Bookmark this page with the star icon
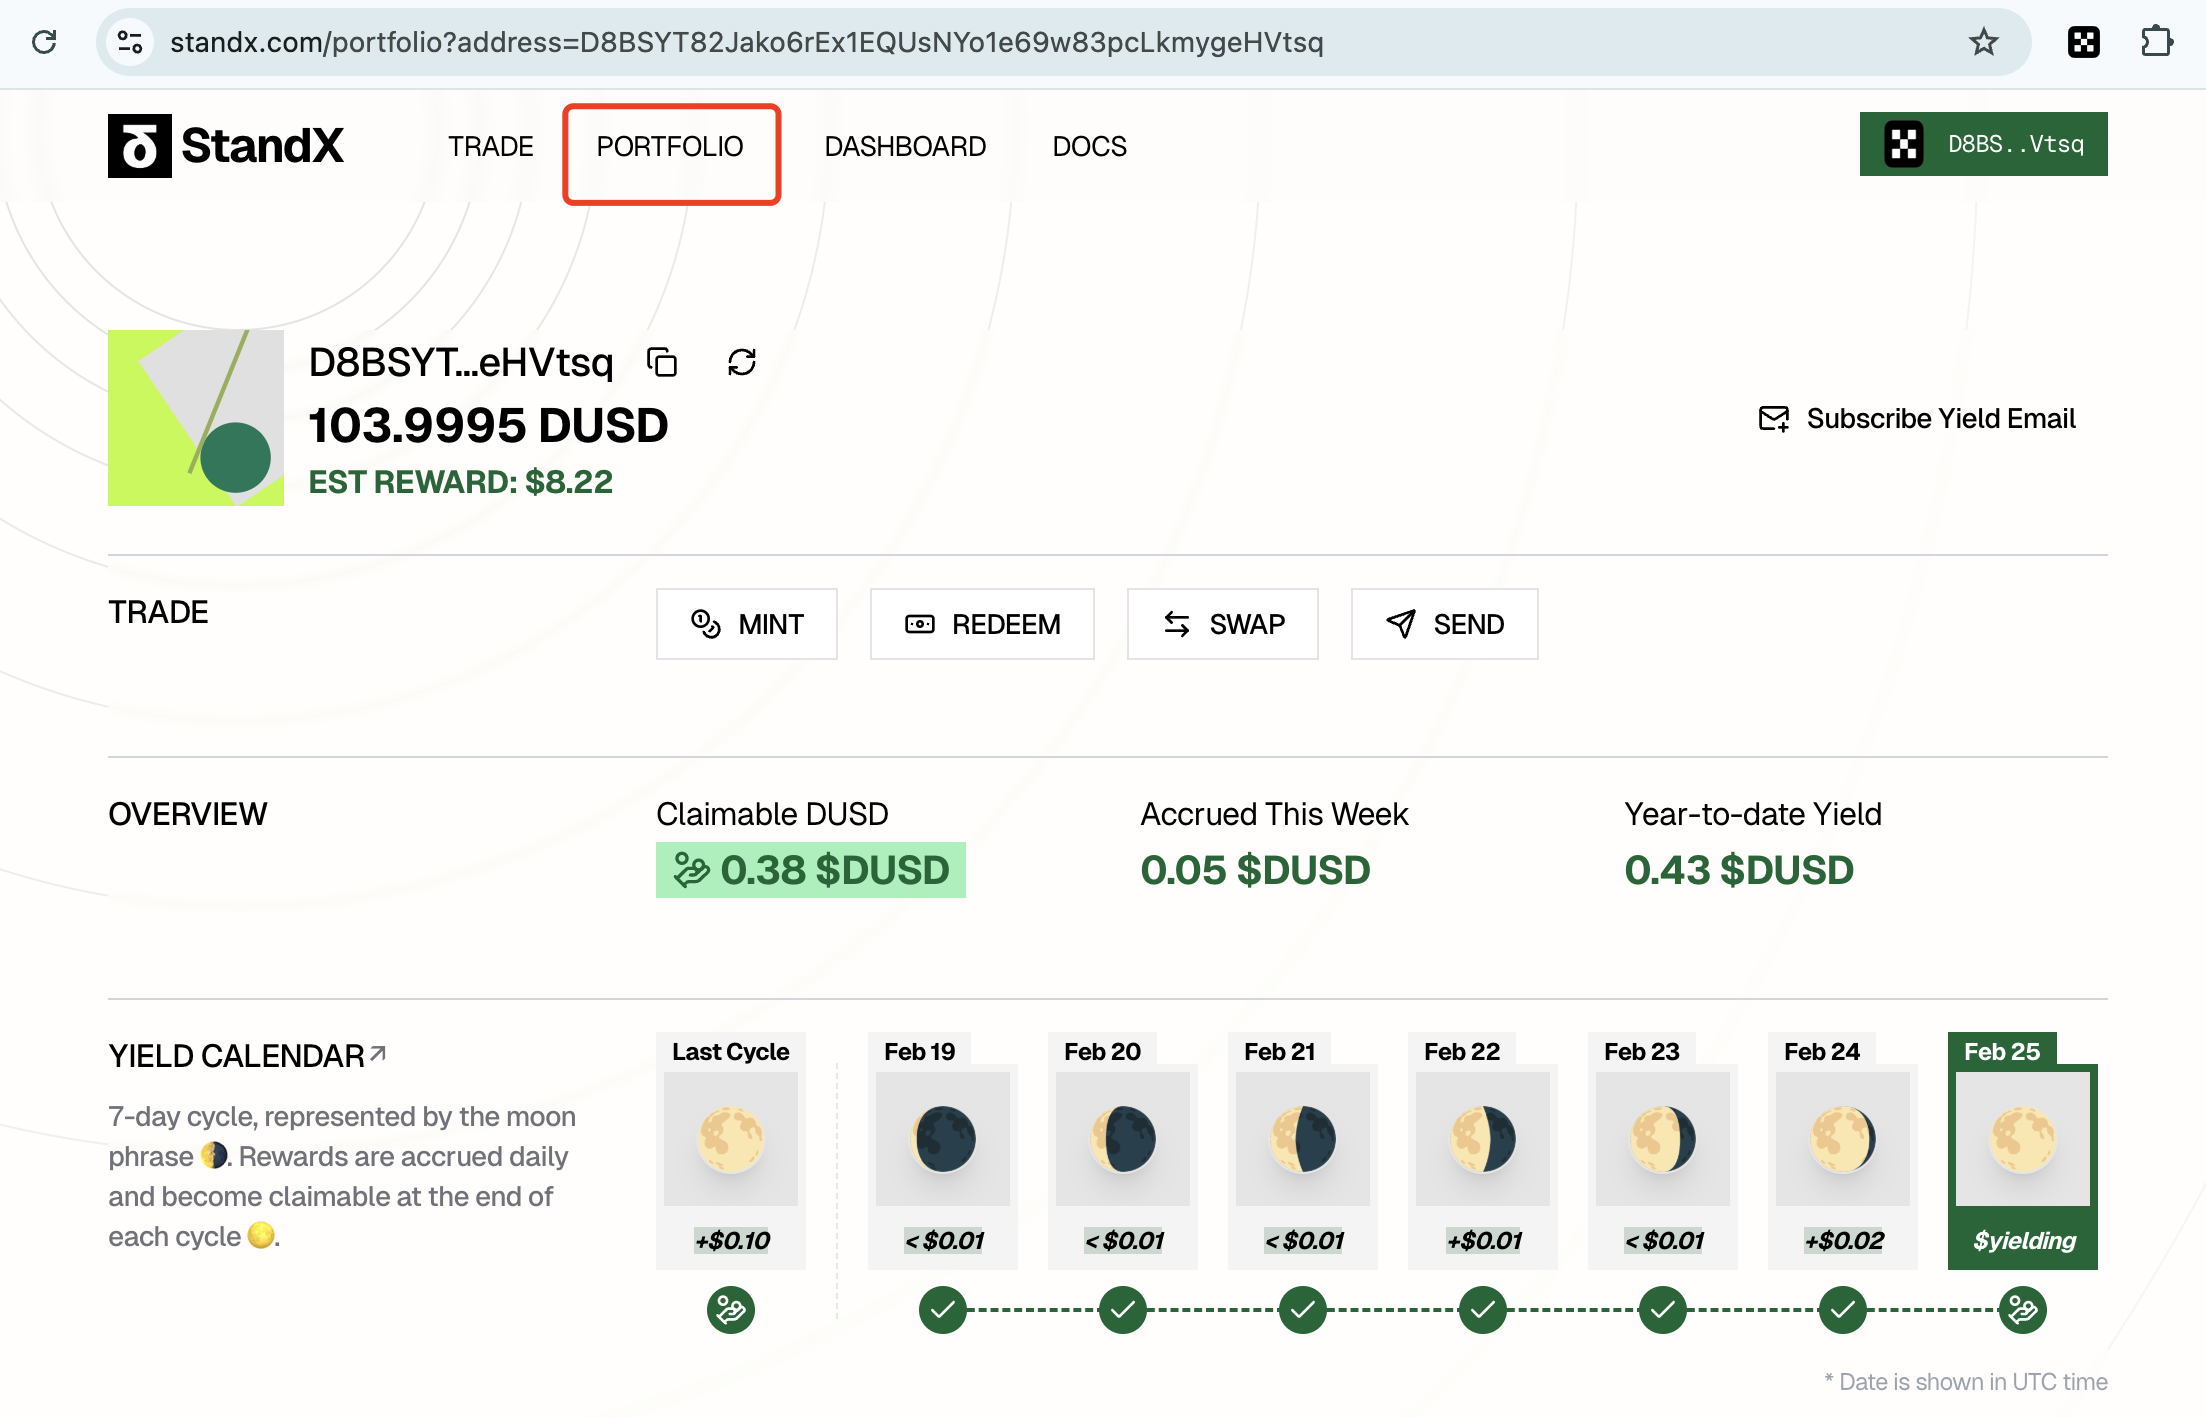The height and width of the screenshot is (1418, 2206). click(1983, 42)
